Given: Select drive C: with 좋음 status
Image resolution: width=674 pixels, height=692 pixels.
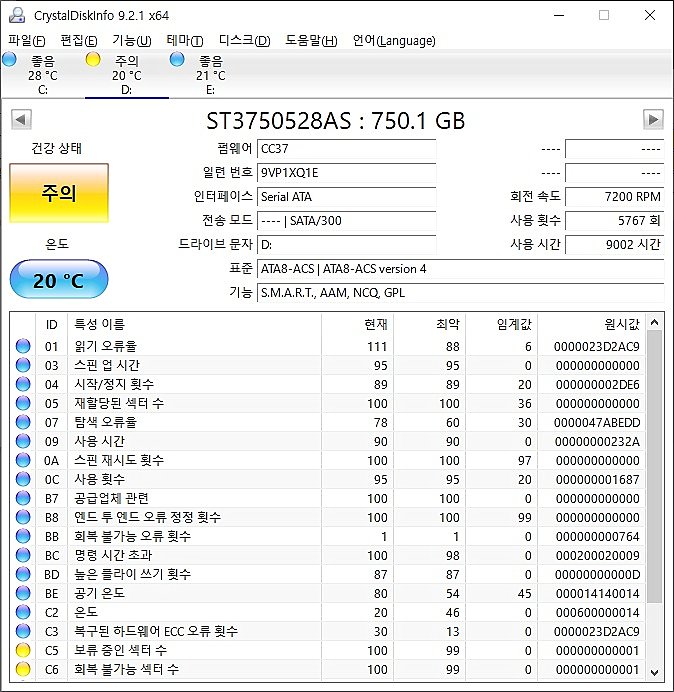Looking at the screenshot, I should (42, 75).
